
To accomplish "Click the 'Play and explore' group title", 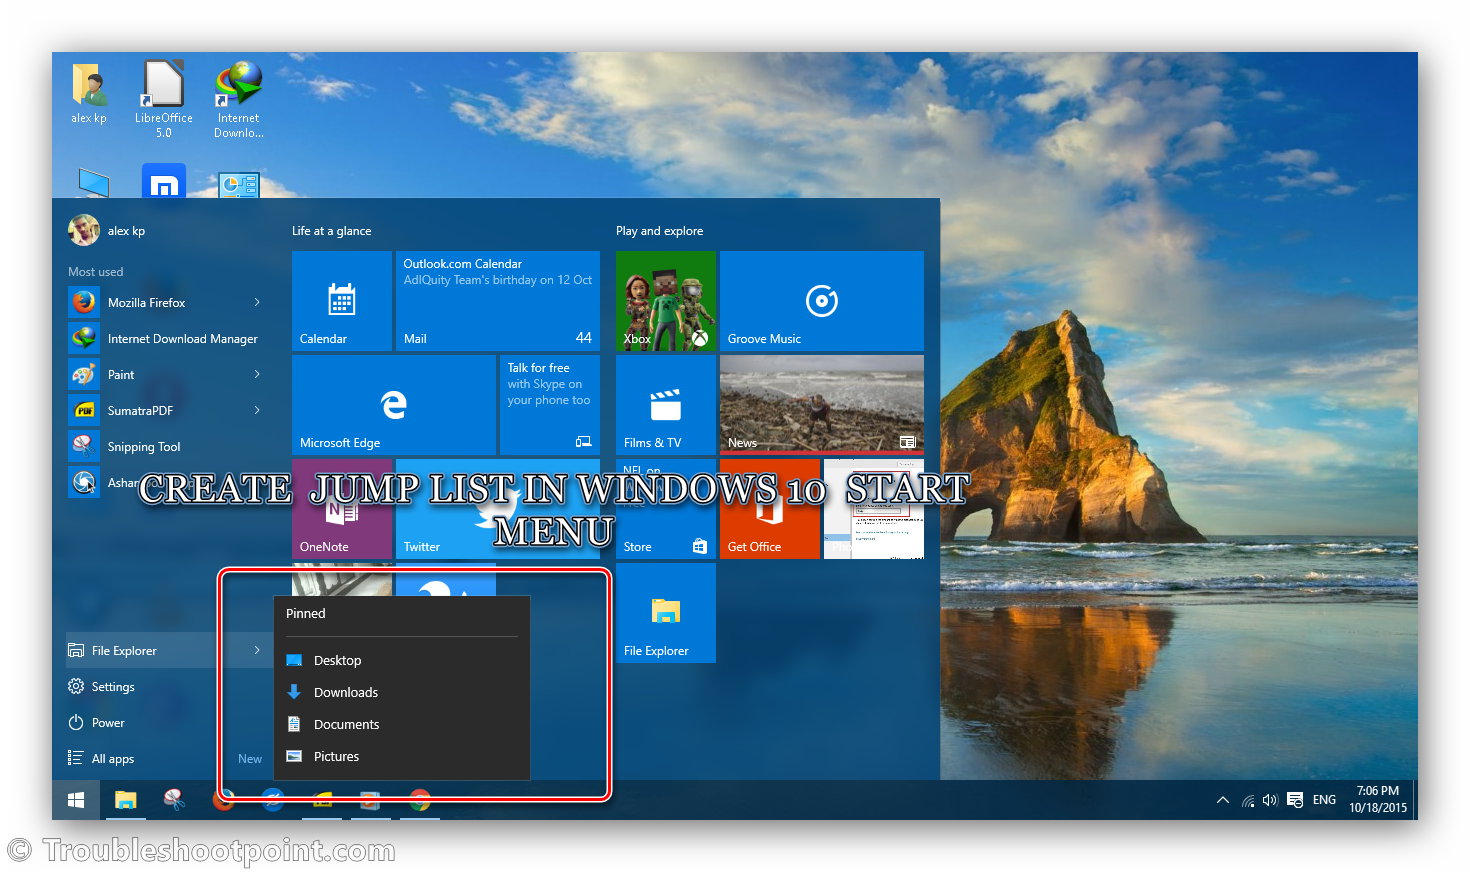I will click(659, 231).
